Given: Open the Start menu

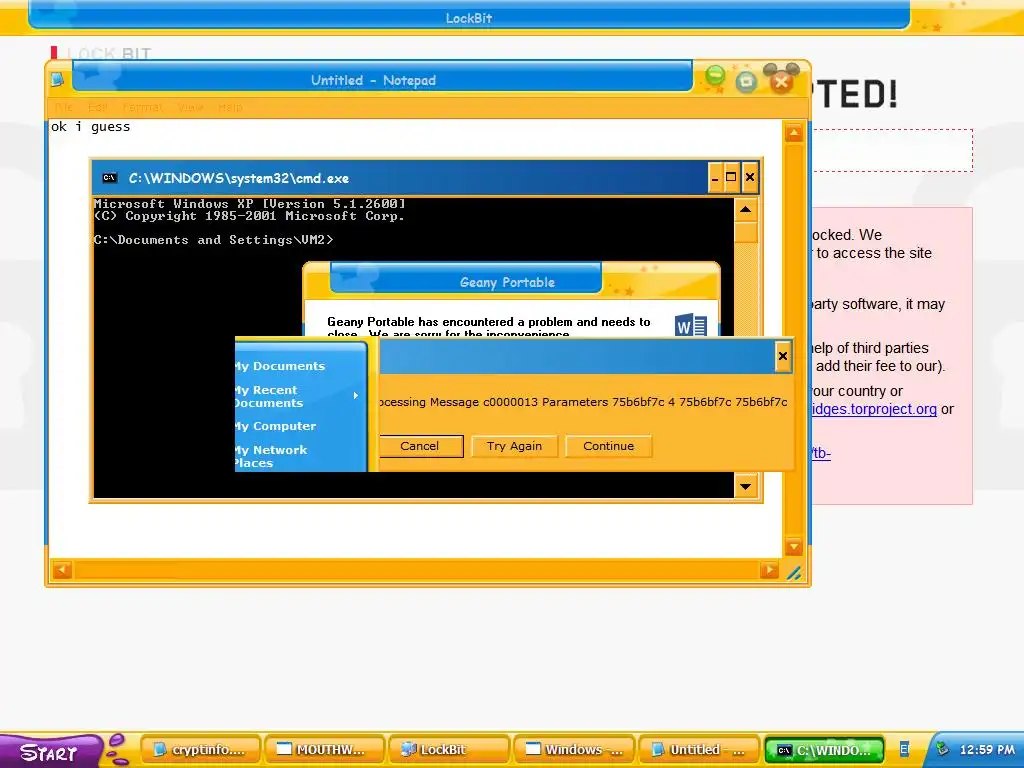Looking at the screenshot, I should pyautogui.click(x=49, y=751).
